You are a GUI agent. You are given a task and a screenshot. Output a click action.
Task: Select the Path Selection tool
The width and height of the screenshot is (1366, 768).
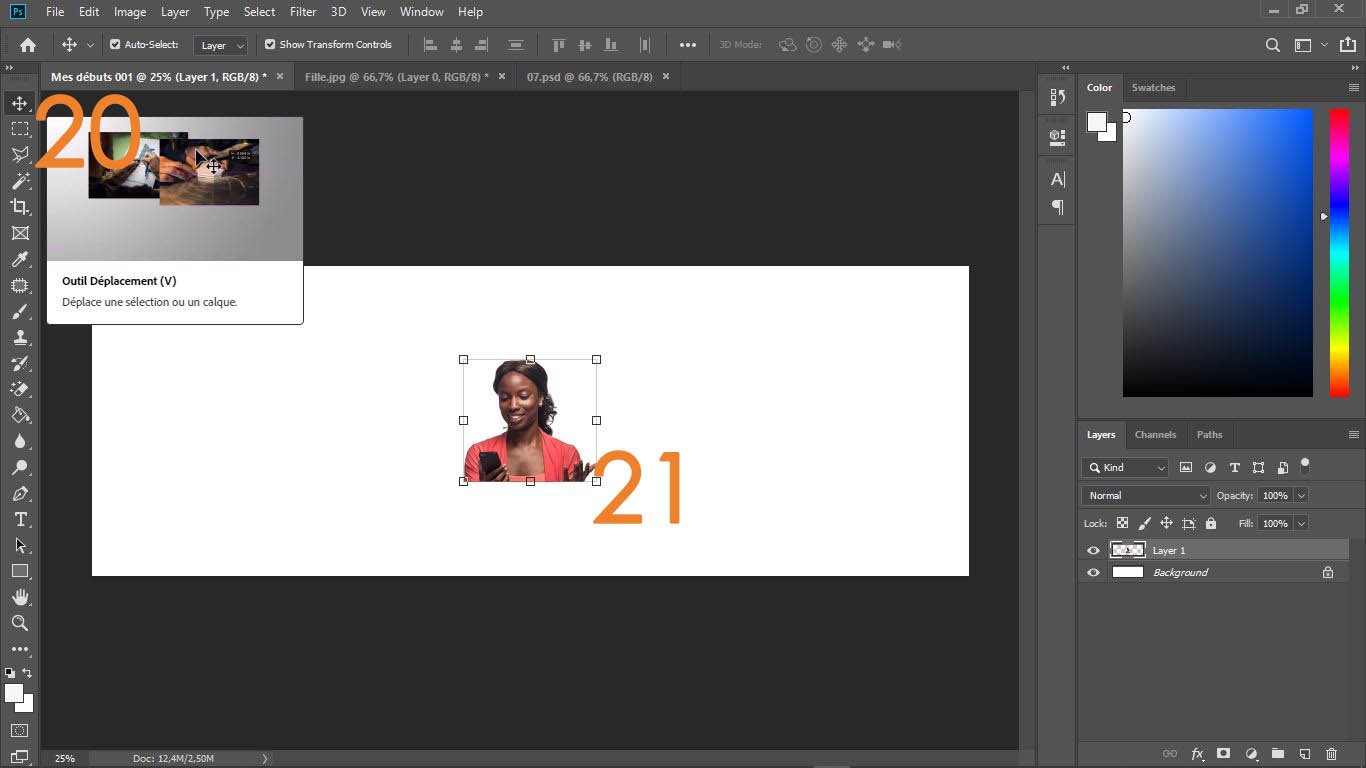20,545
